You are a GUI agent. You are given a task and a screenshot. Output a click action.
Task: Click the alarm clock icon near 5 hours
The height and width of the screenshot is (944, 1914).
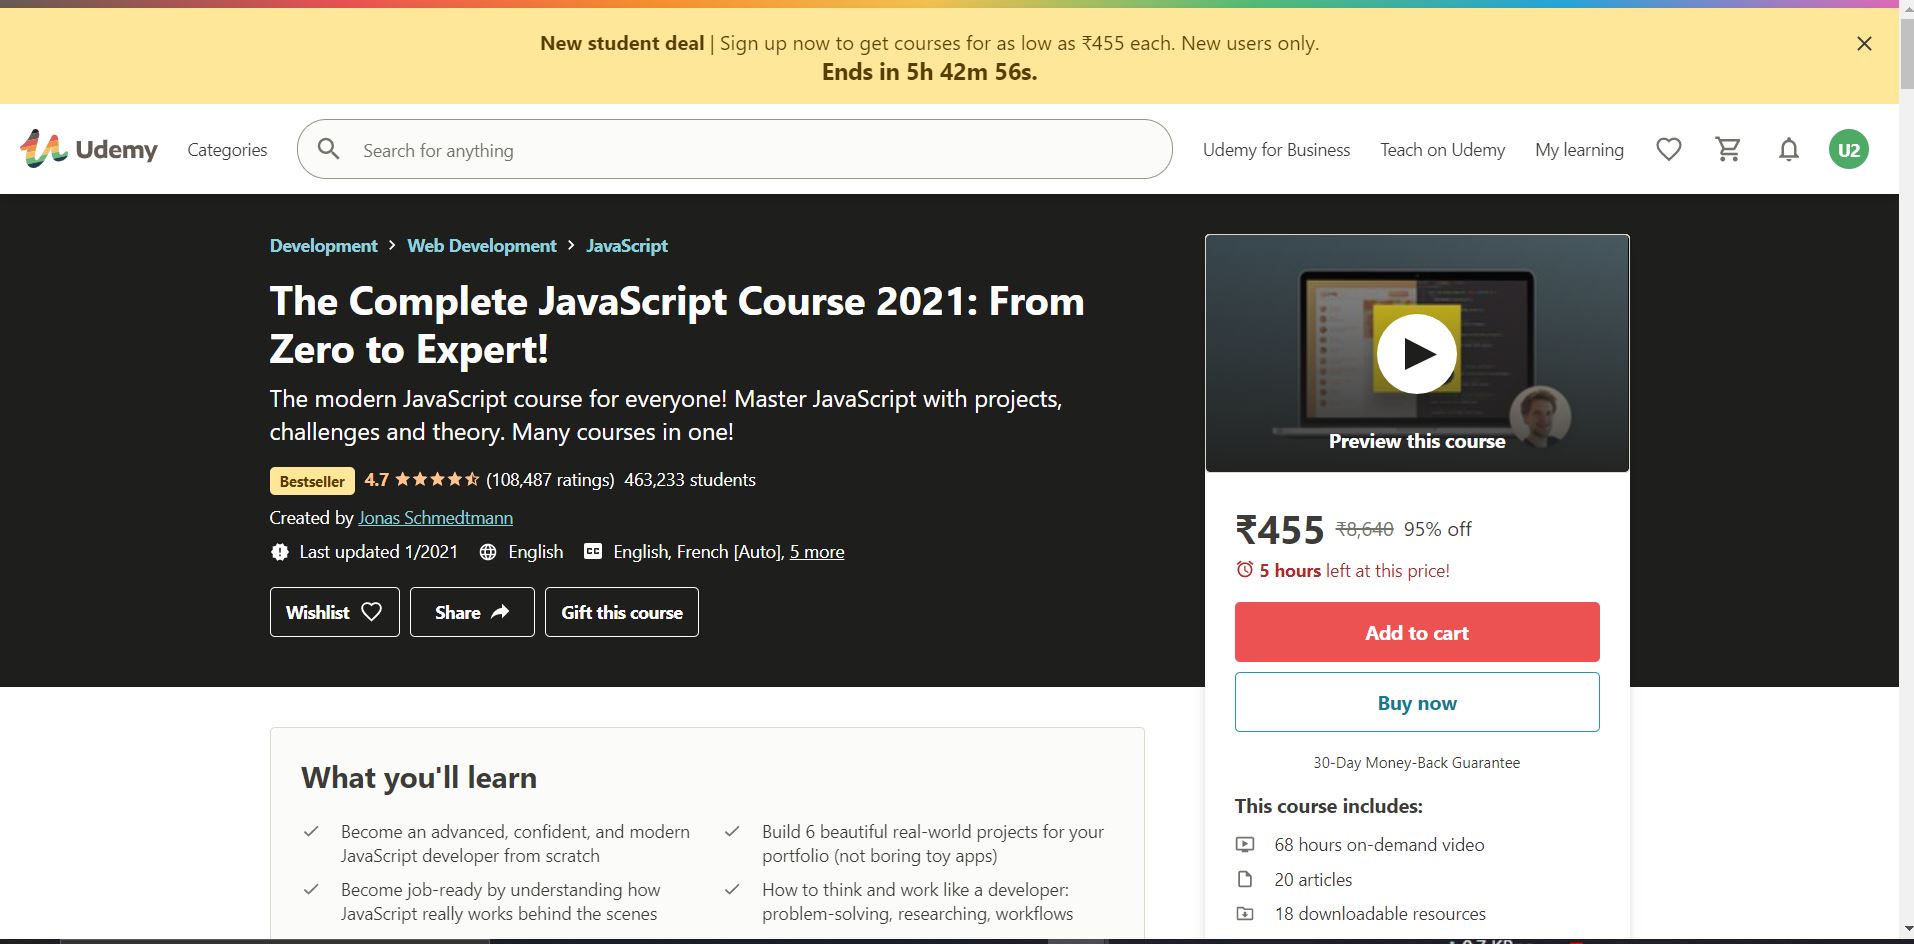click(1244, 569)
